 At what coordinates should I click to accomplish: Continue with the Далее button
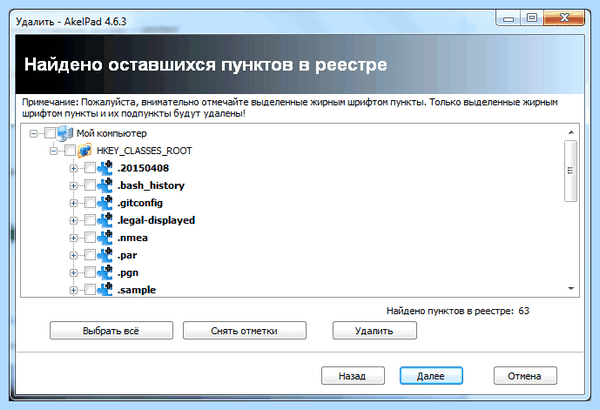[x=431, y=376]
